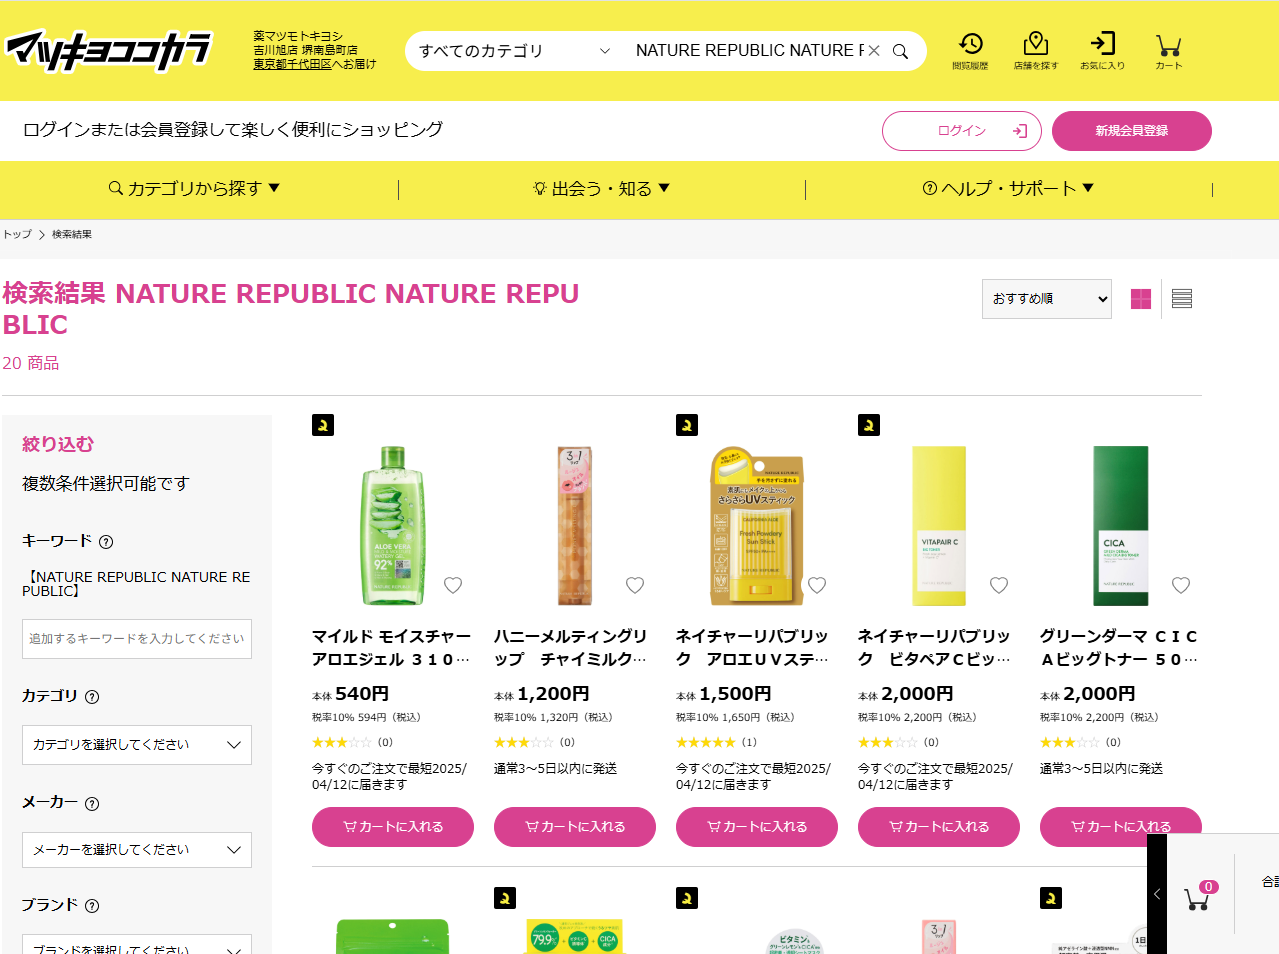
Task: Open the brand selection dropdown
Action: pyautogui.click(x=137, y=945)
